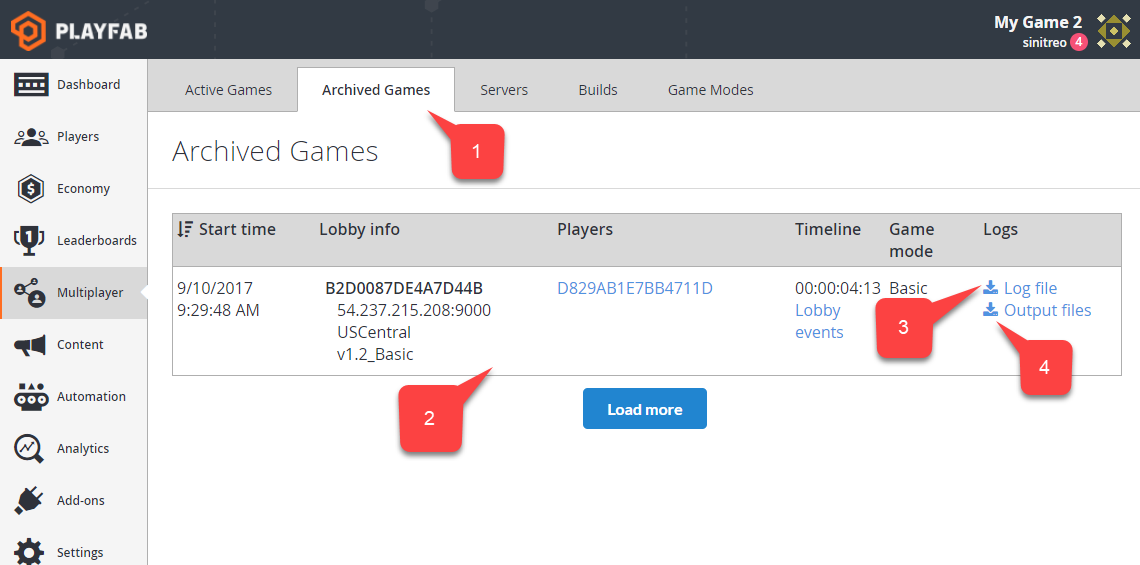
Task: Go to Leaderboards menu label
Action: [97, 241]
